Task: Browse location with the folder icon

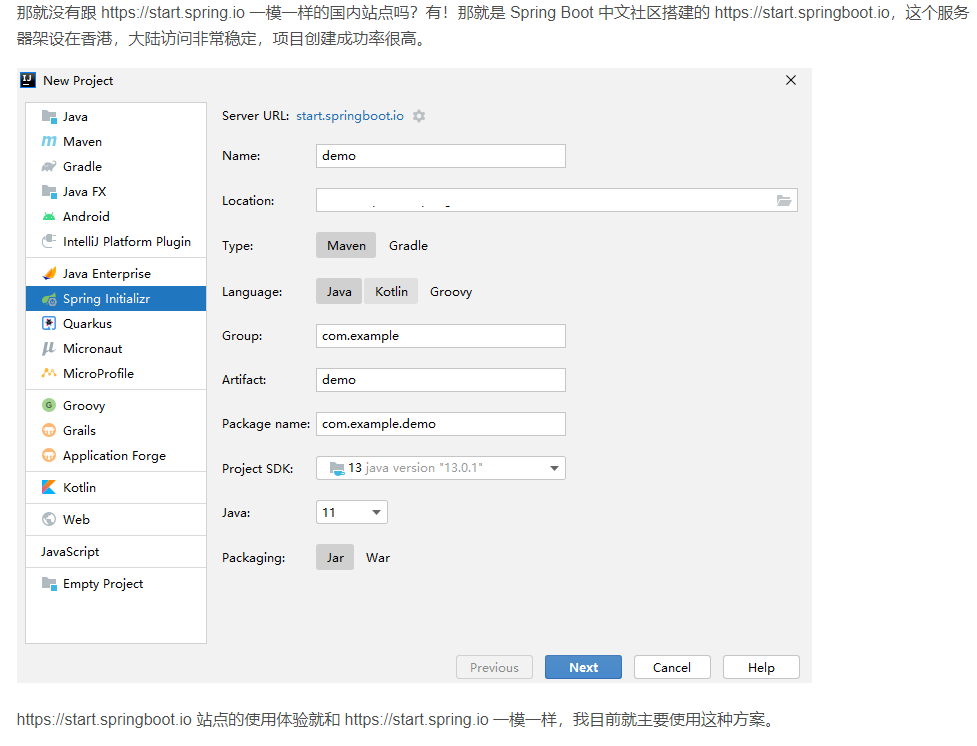Action: (784, 200)
